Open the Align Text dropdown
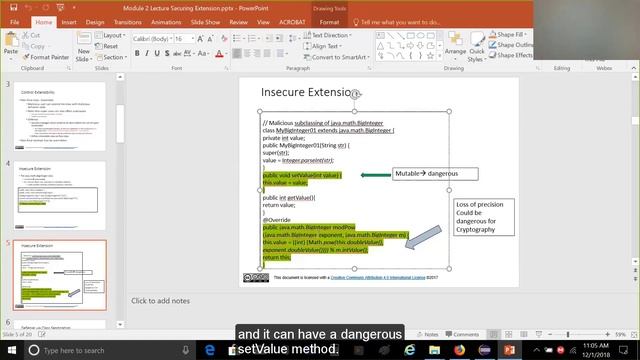The height and width of the screenshot is (360, 640). [323, 46]
